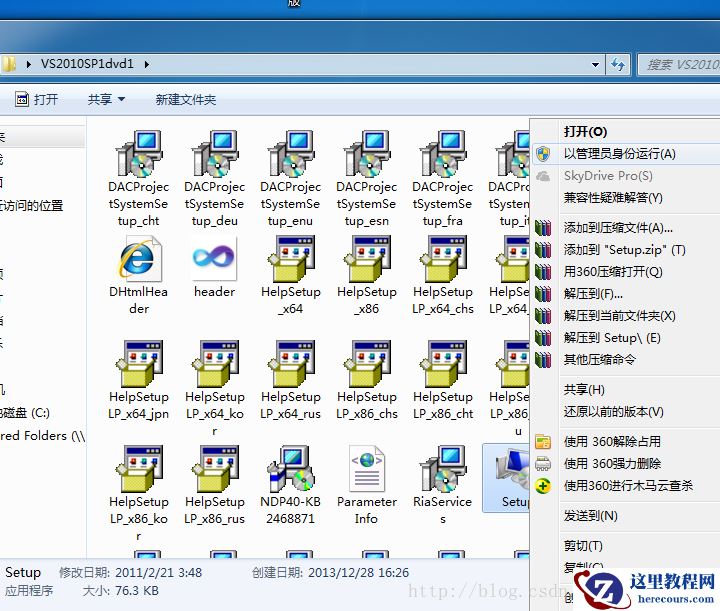Choose 还原以前的版本(V) menu entry

coord(625,412)
